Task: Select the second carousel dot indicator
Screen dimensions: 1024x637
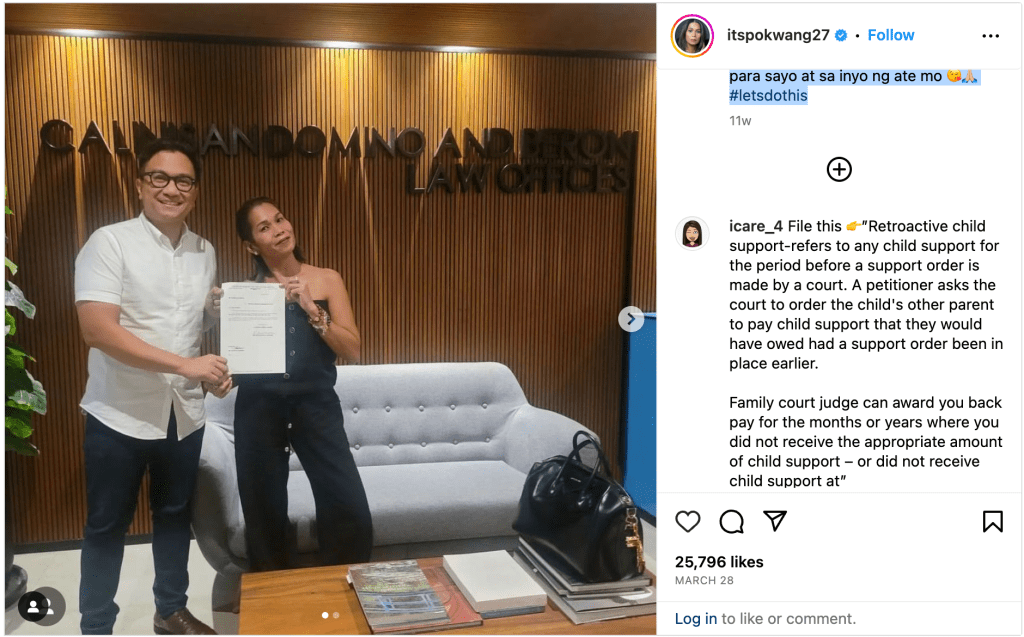Action: click(336, 615)
